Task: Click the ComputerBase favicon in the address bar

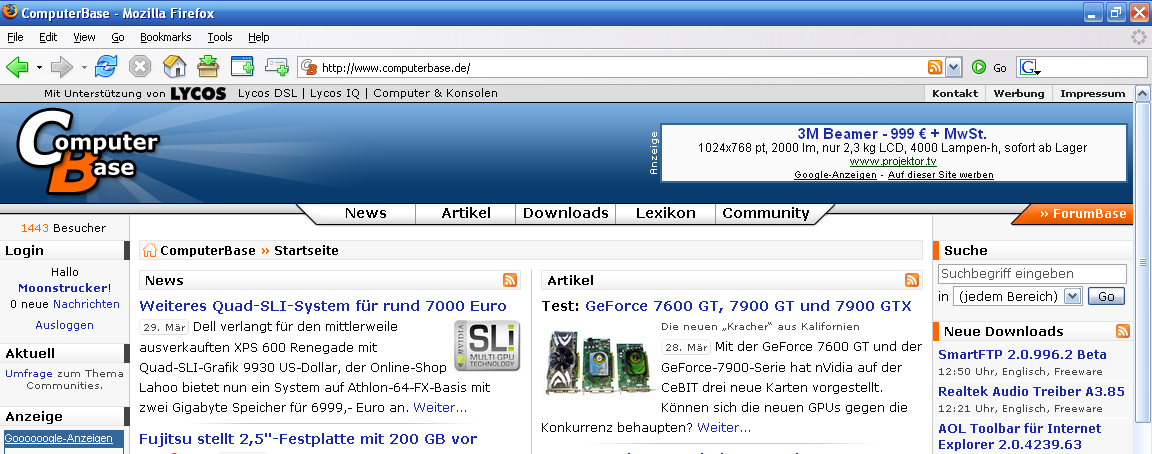Action: 309,68
